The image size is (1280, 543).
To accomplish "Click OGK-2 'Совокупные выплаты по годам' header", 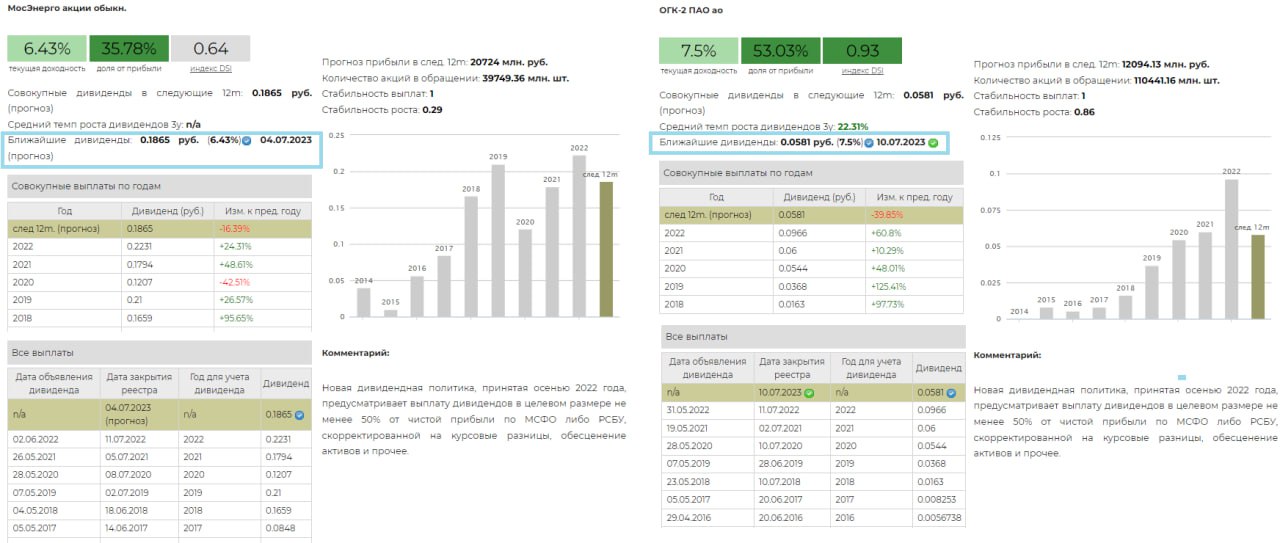I will coord(812,173).
